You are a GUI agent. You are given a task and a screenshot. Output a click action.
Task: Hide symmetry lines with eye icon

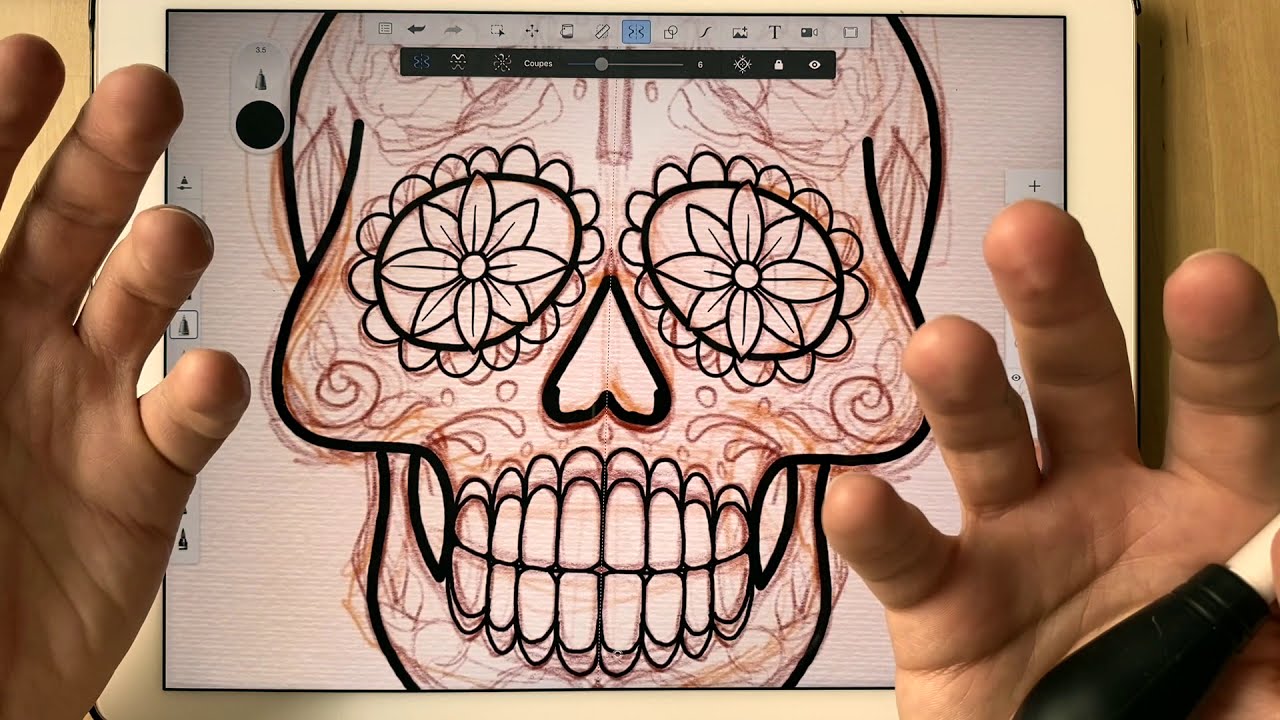(815, 64)
